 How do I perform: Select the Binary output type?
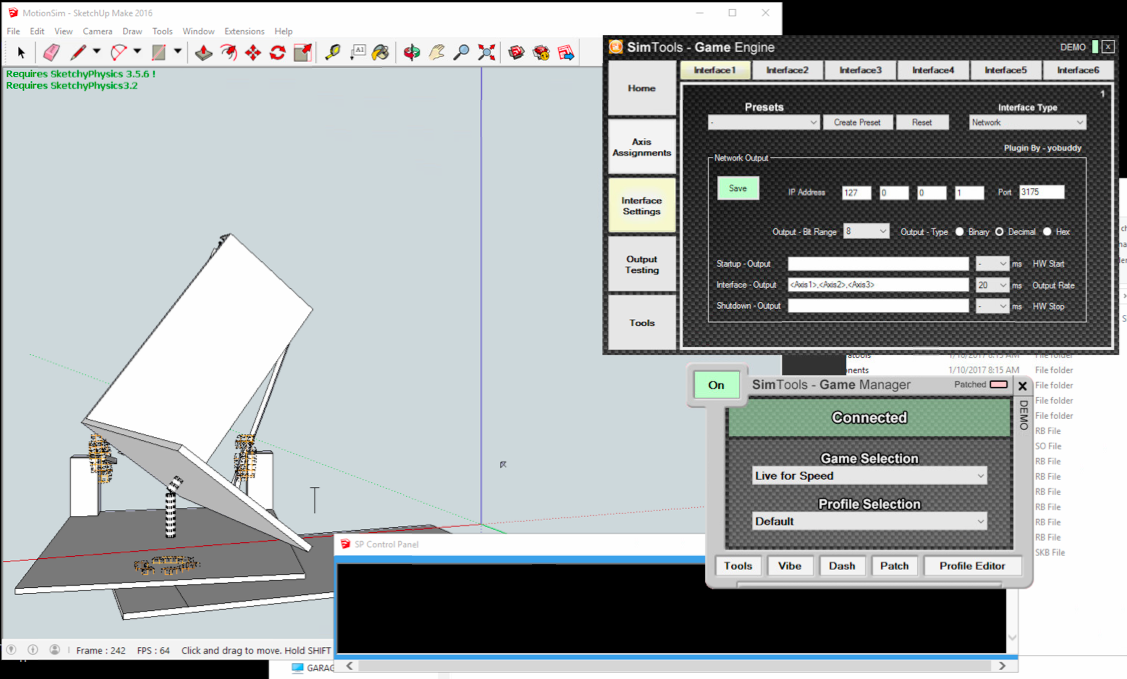960,231
